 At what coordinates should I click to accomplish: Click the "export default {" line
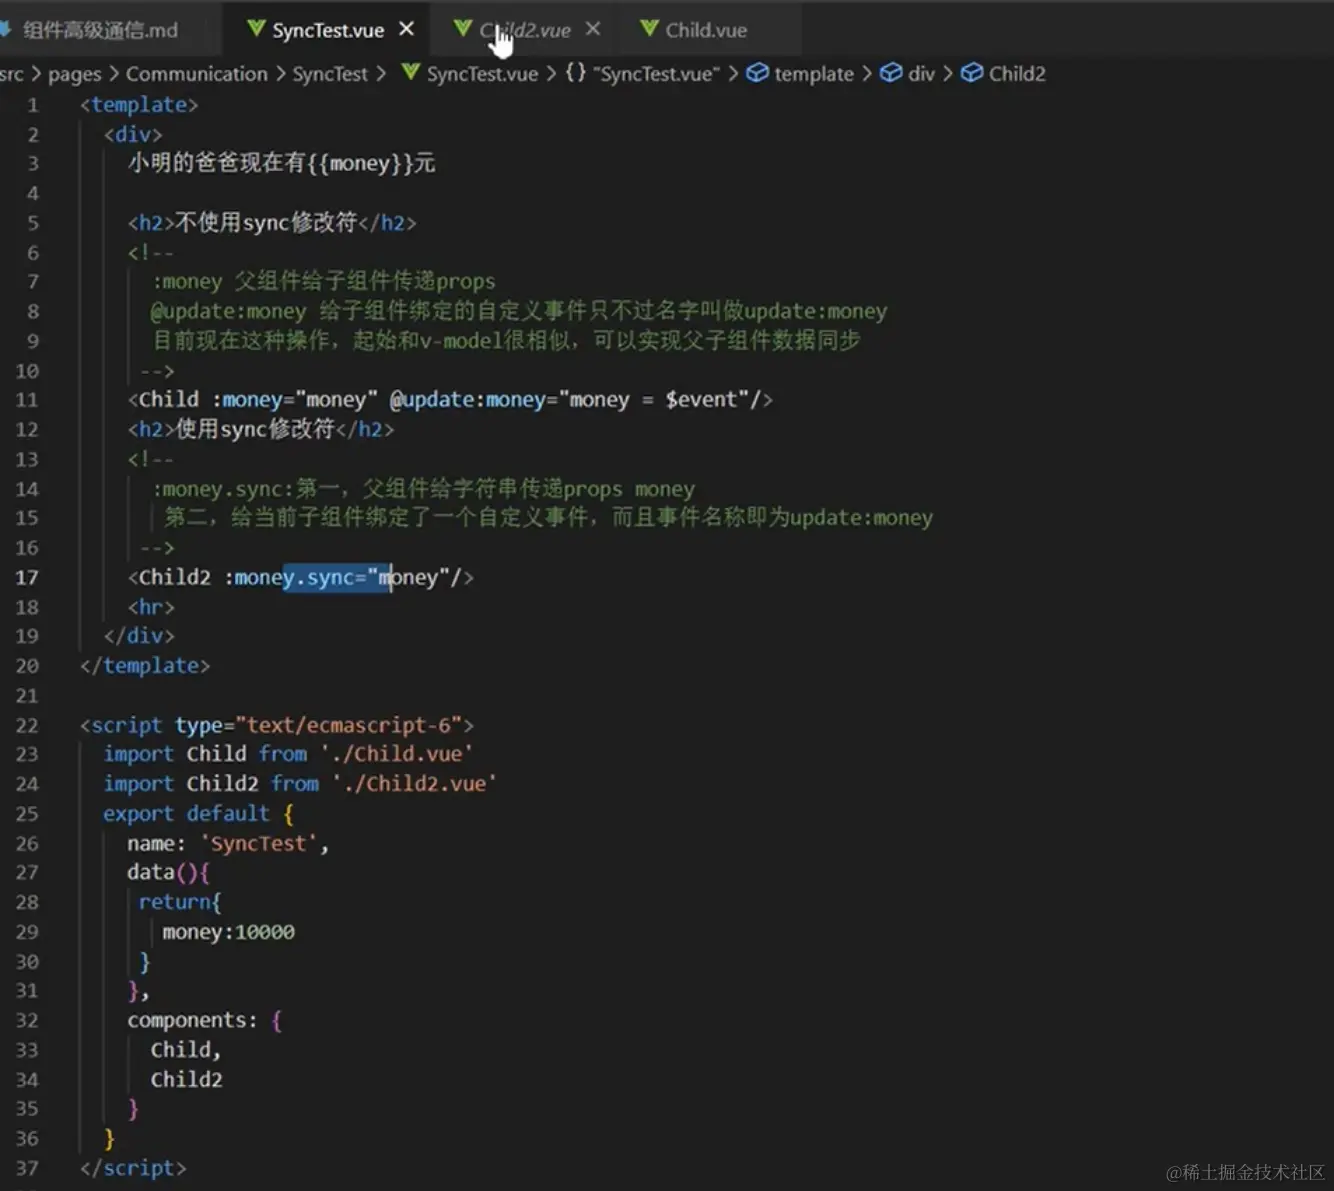(x=199, y=813)
